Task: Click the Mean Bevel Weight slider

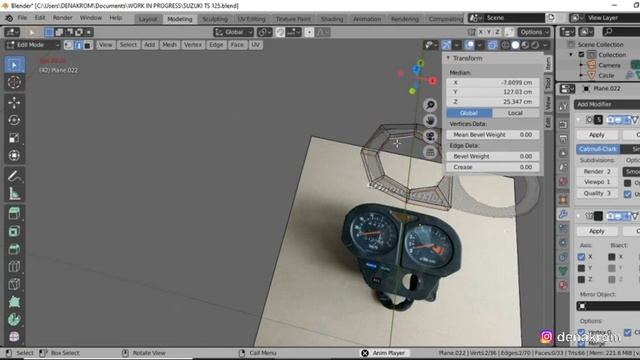Action: tap(493, 135)
